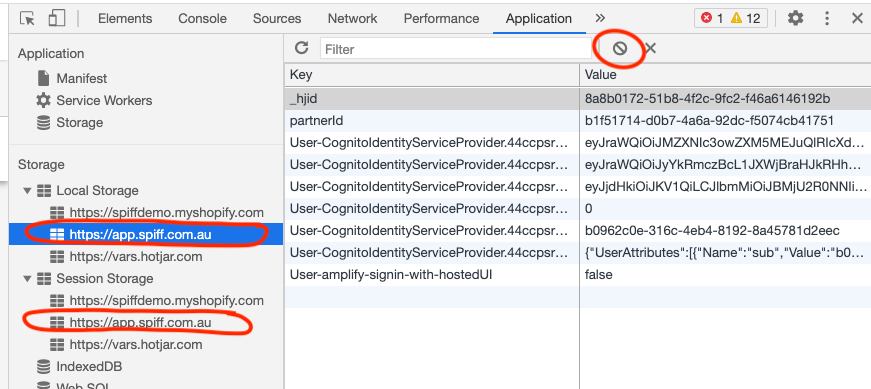Image resolution: width=871 pixels, height=389 pixels.
Task: Select vars.hotjar.com under Local Storage
Action: click(136, 257)
